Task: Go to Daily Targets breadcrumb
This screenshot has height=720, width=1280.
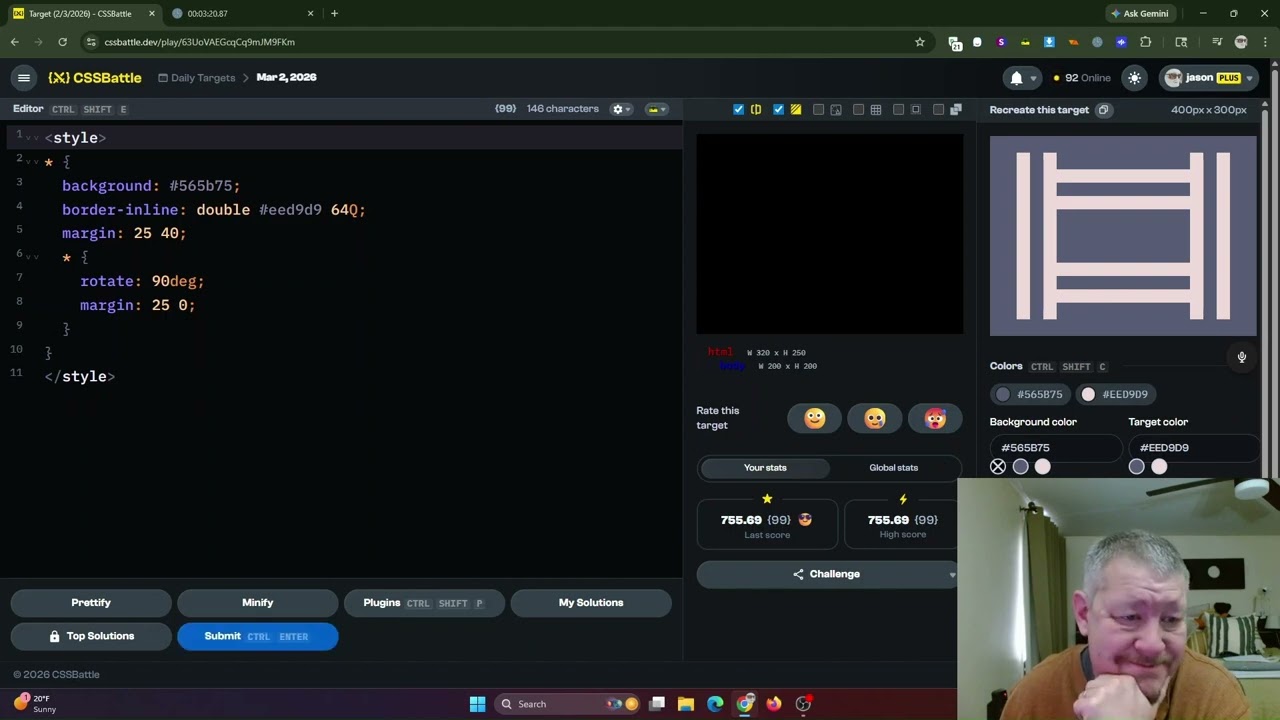Action: [196, 77]
